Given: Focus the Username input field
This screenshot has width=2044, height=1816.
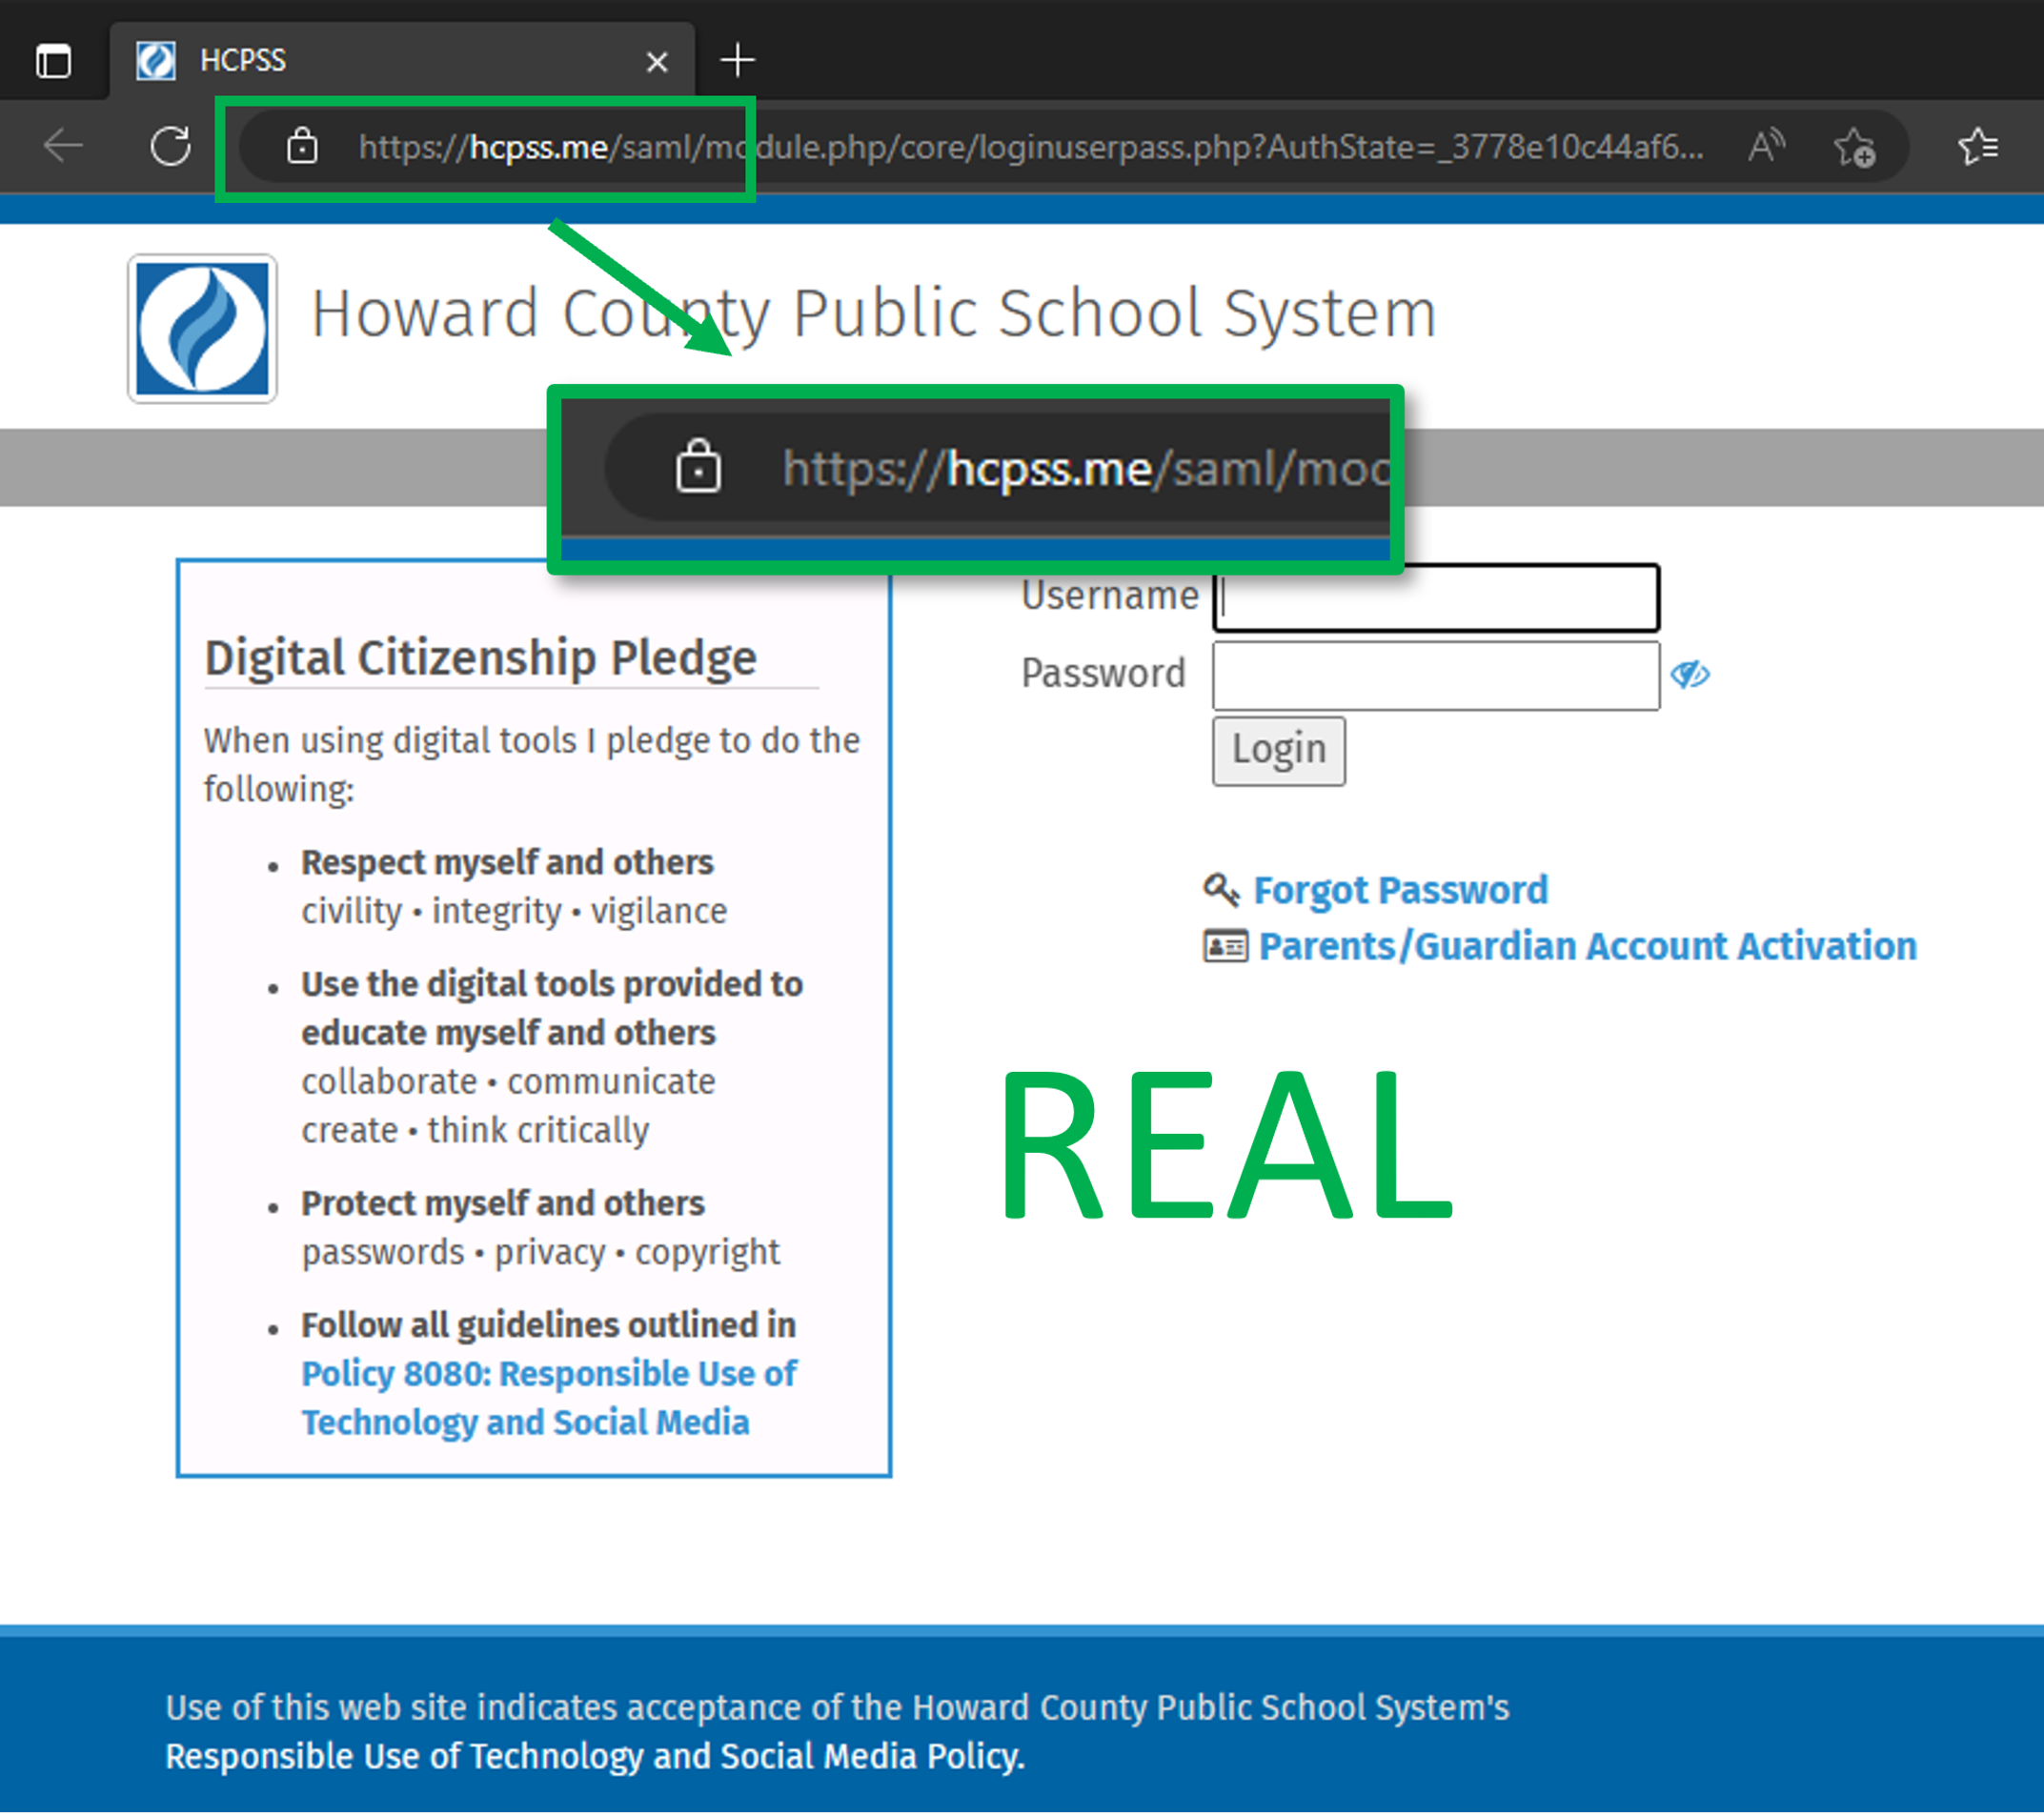Looking at the screenshot, I should [1436, 598].
